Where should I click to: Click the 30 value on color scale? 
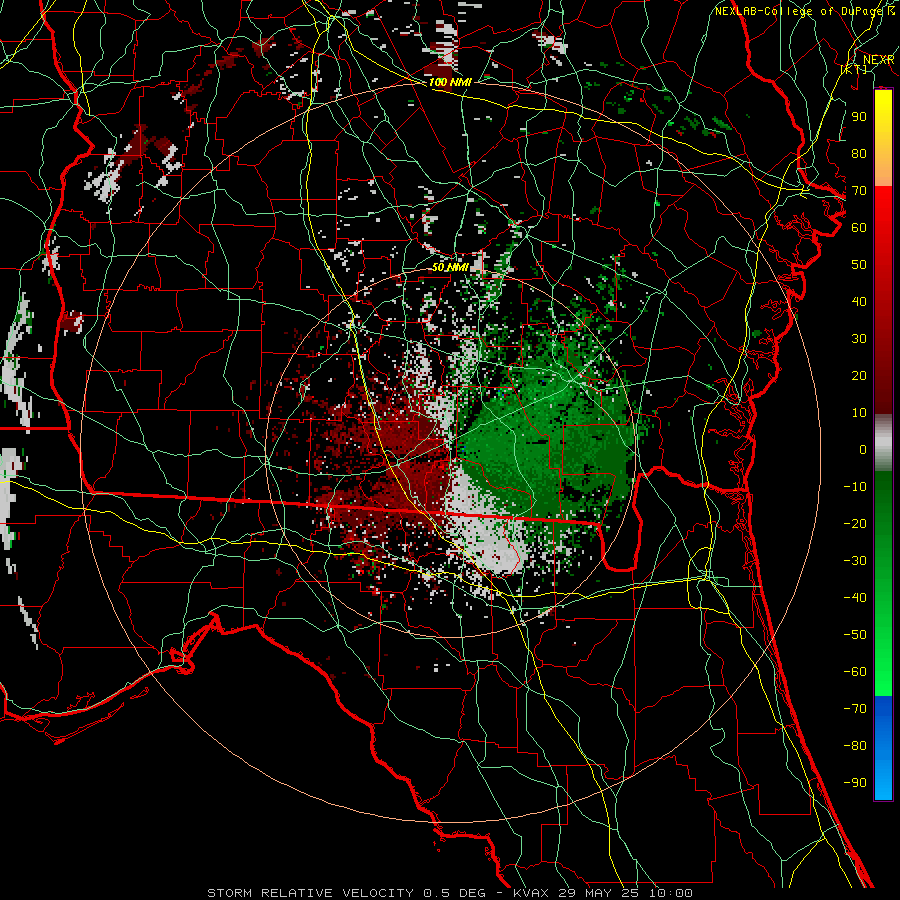click(859, 339)
